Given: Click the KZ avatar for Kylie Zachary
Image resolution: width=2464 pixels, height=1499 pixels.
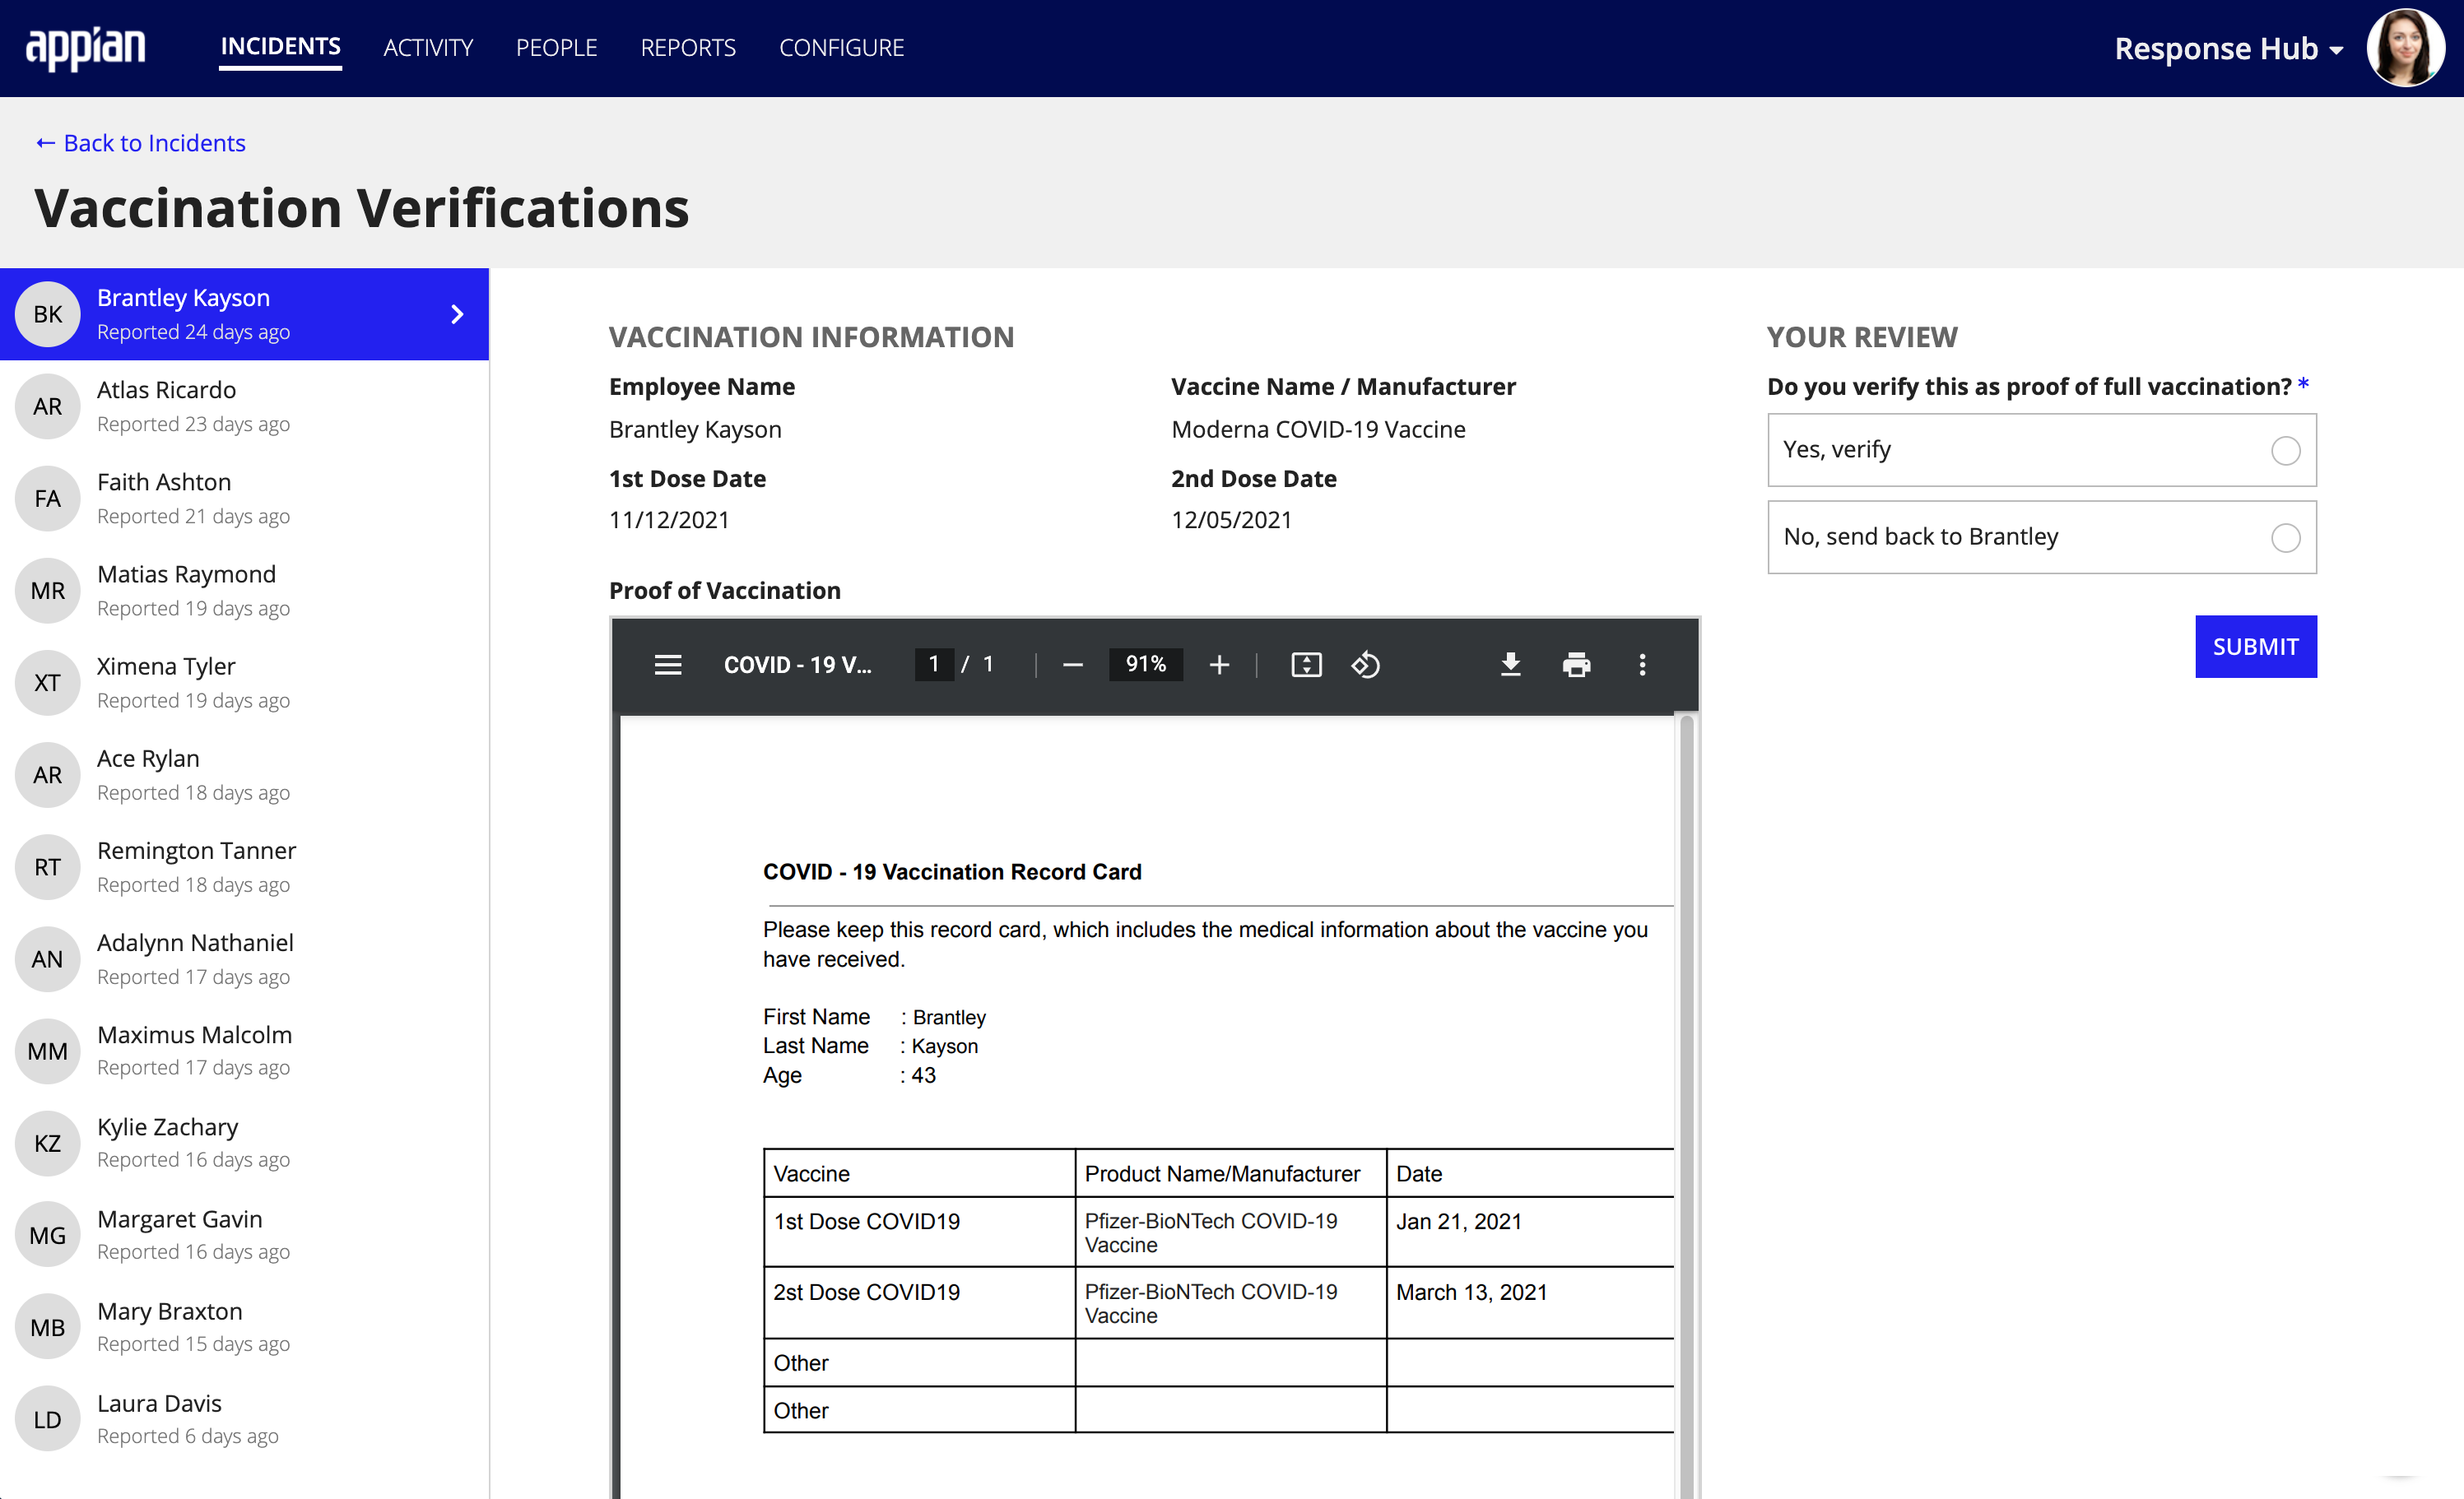Looking at the screenshot, I should point(47,1142).
